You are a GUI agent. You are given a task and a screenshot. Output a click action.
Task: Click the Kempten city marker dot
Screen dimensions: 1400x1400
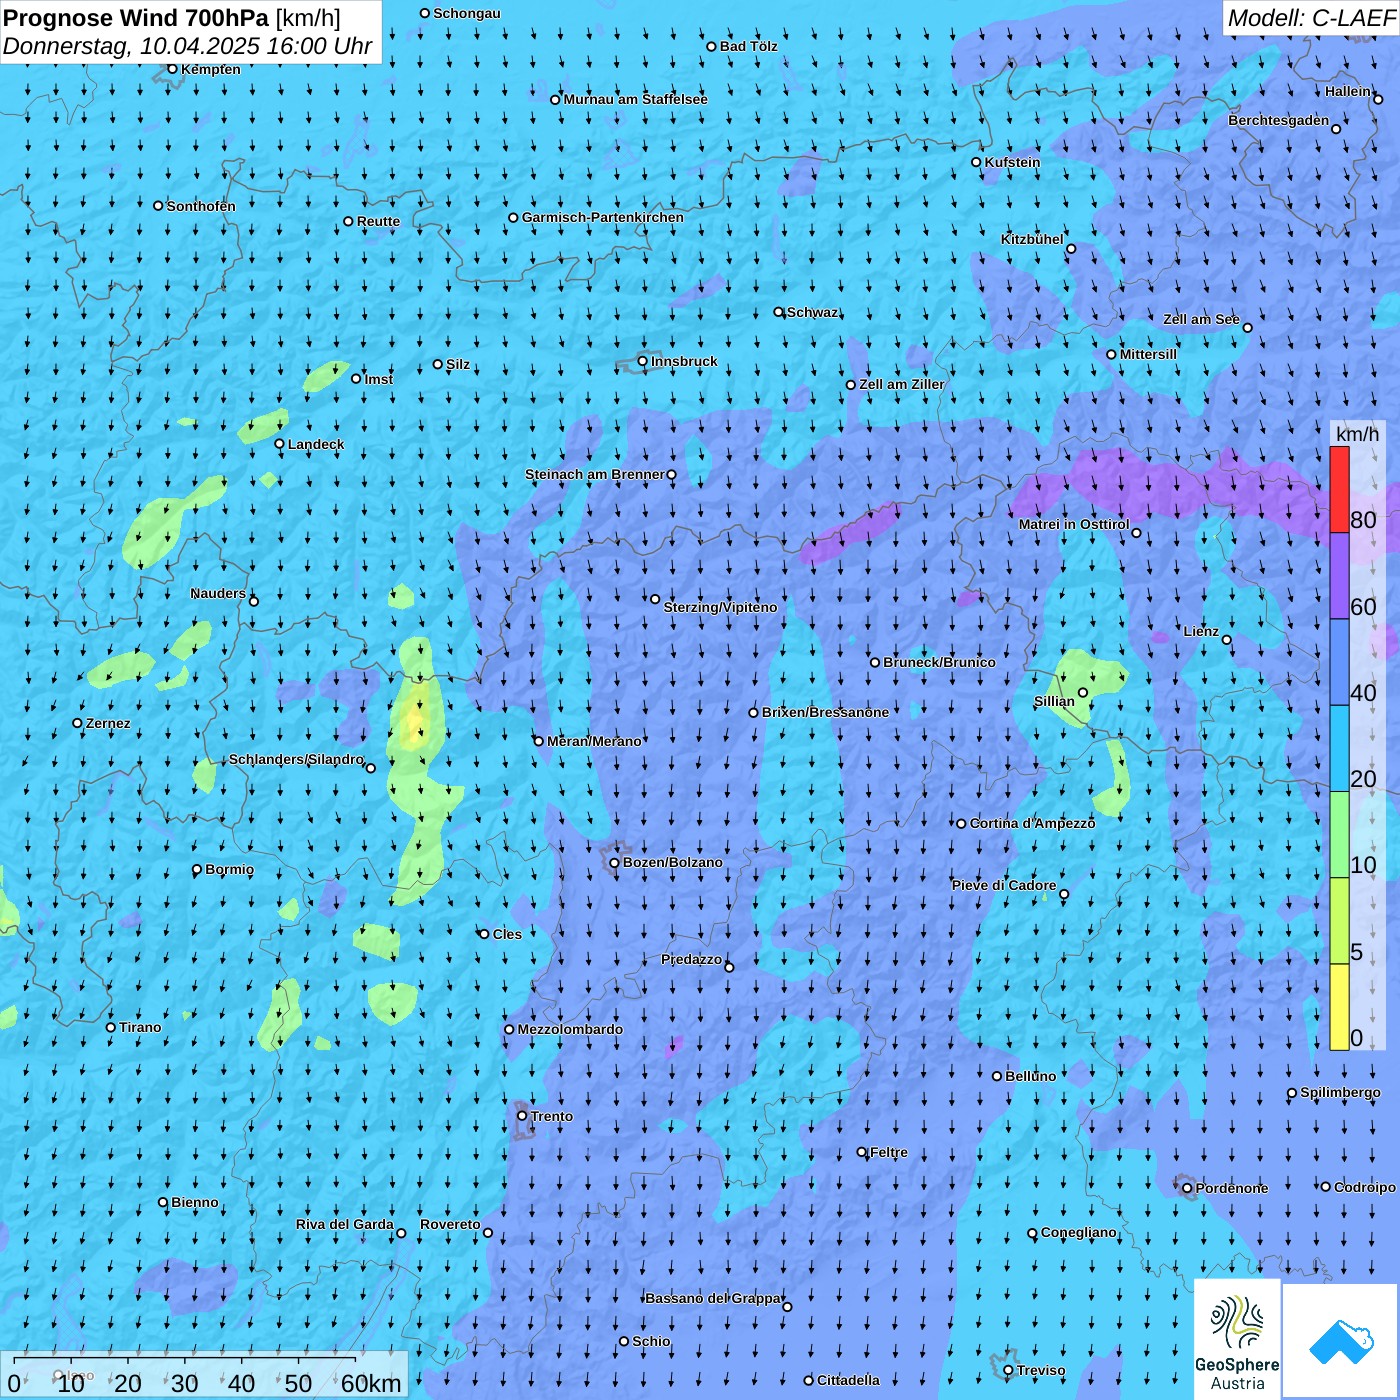tap(172, 69)
